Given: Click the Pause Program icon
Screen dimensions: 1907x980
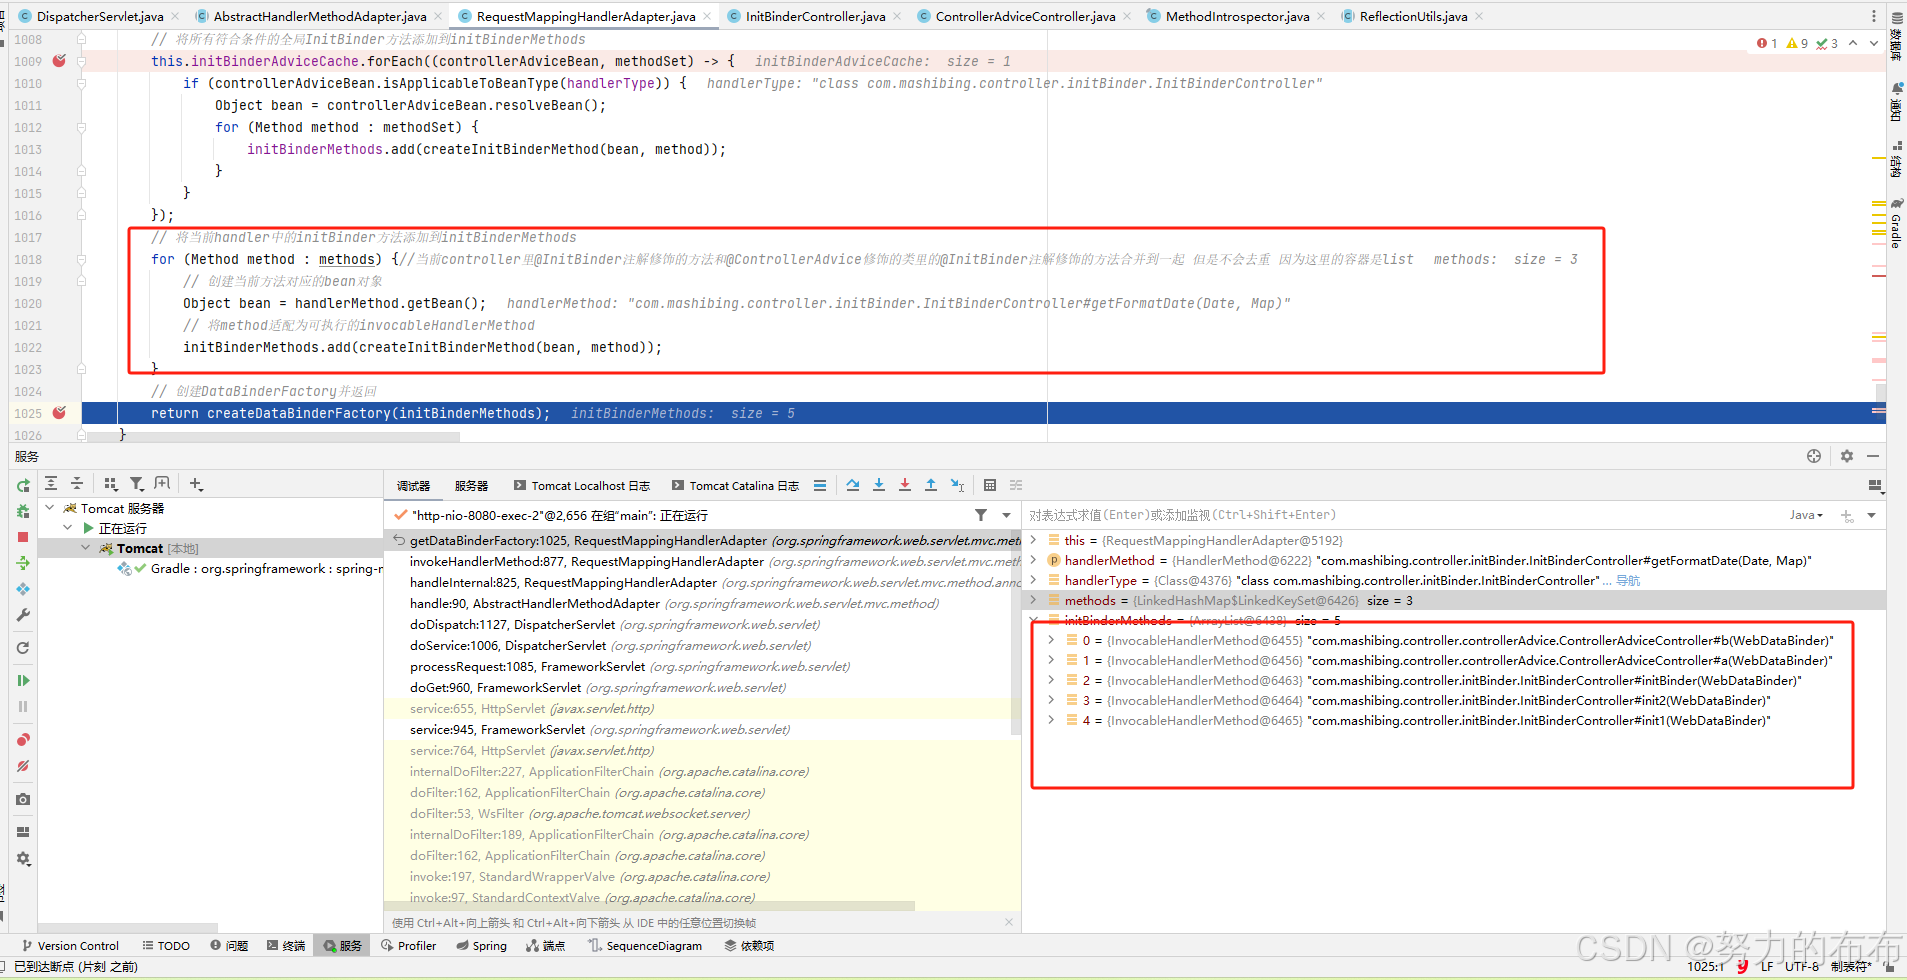Looking at the screenshot, I should coord(23,706).
